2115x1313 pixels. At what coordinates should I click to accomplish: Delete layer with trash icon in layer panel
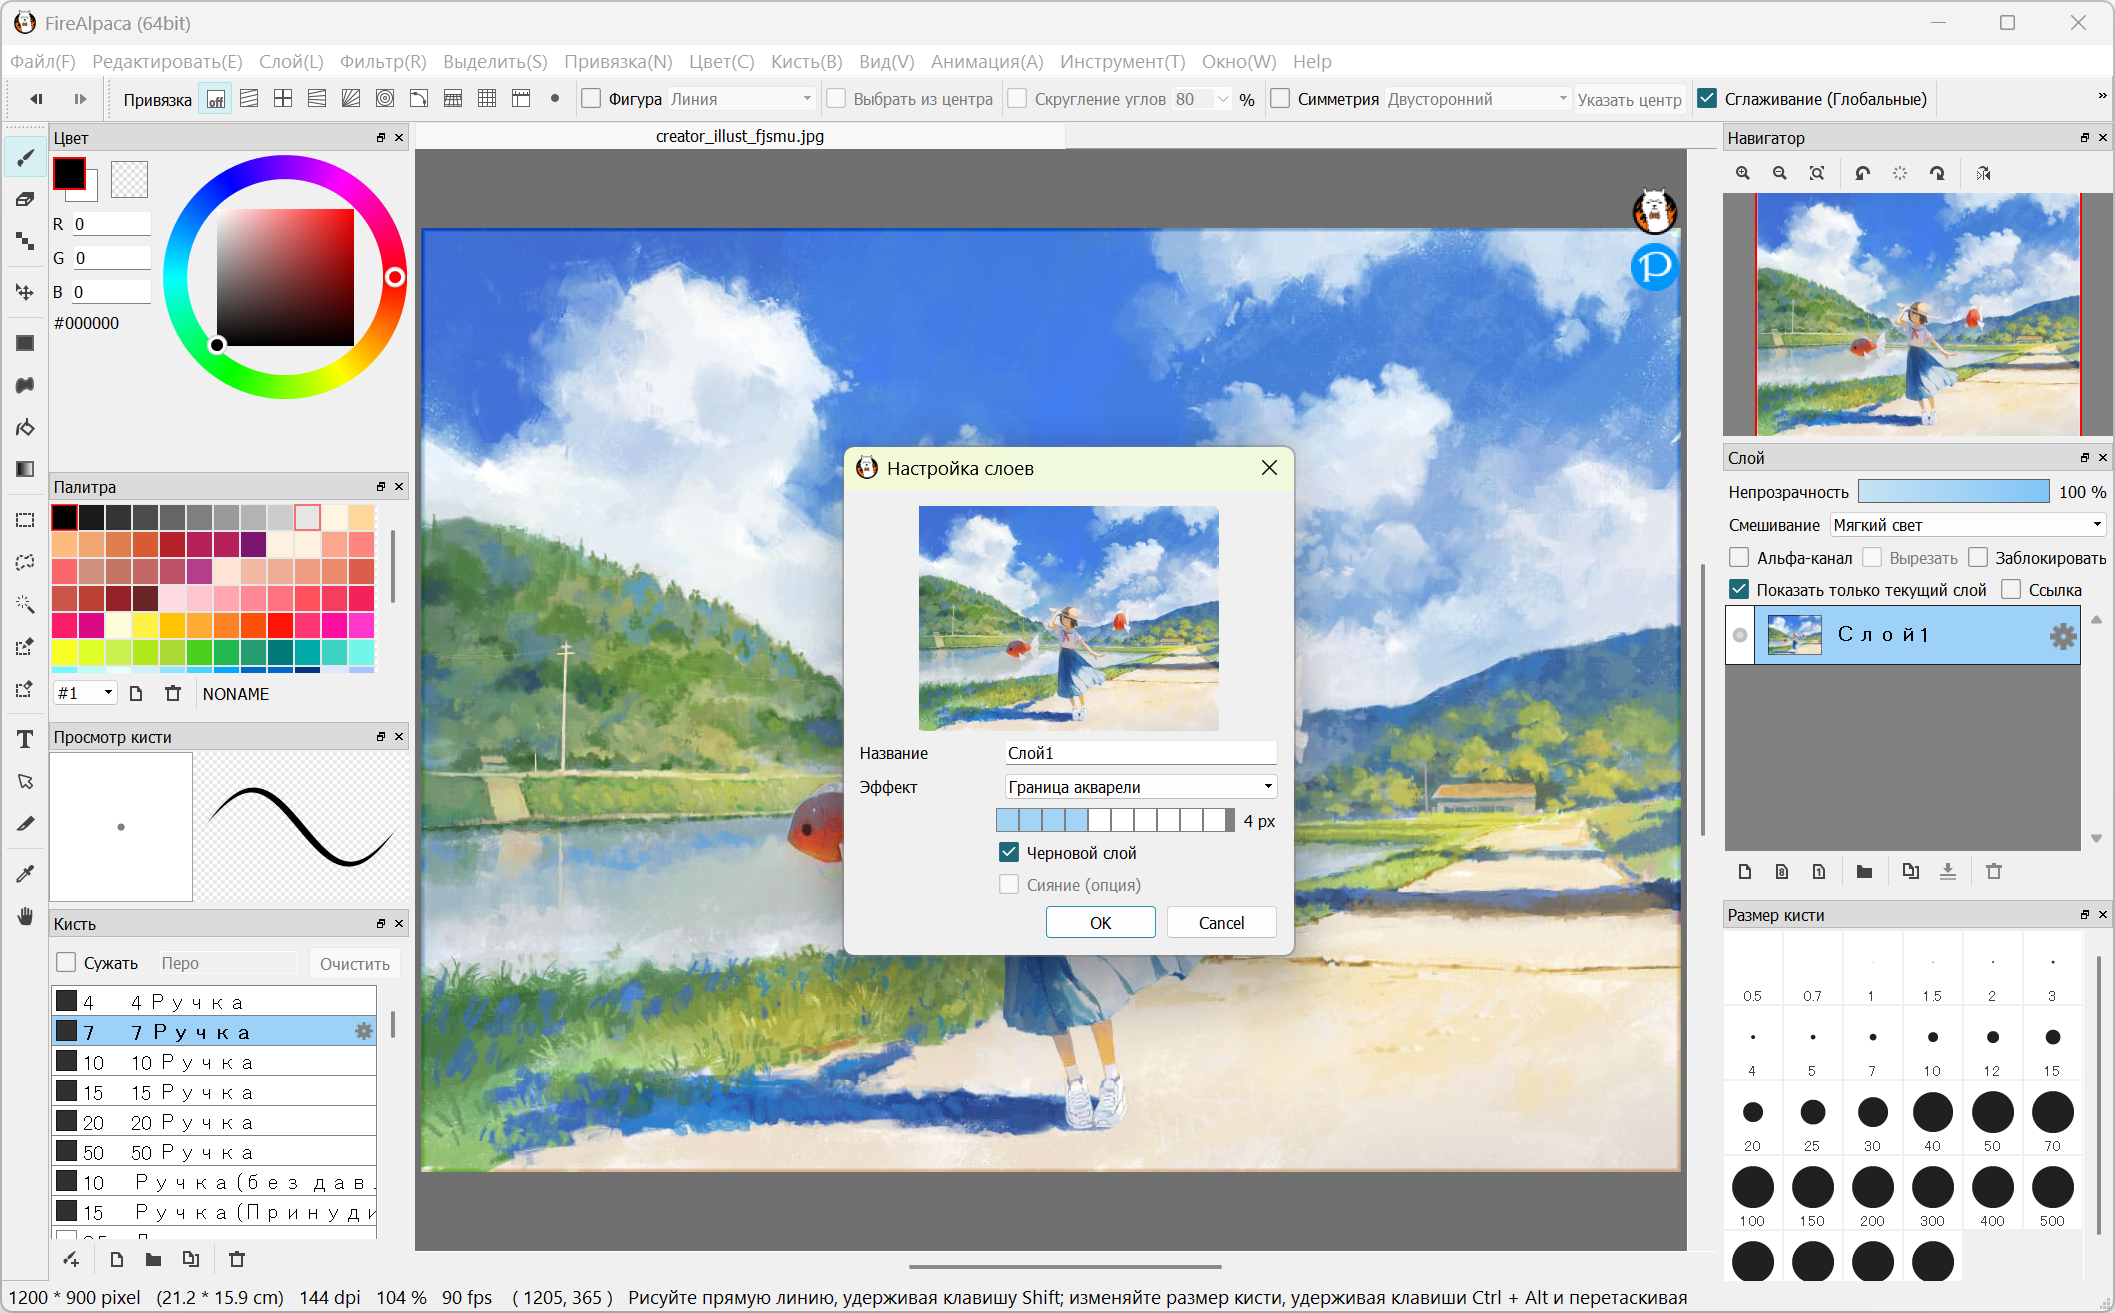click(1994, 872)
